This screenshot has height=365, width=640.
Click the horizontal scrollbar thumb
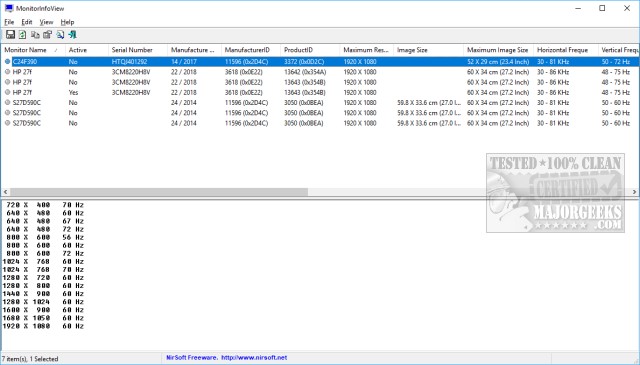(159, 192)
